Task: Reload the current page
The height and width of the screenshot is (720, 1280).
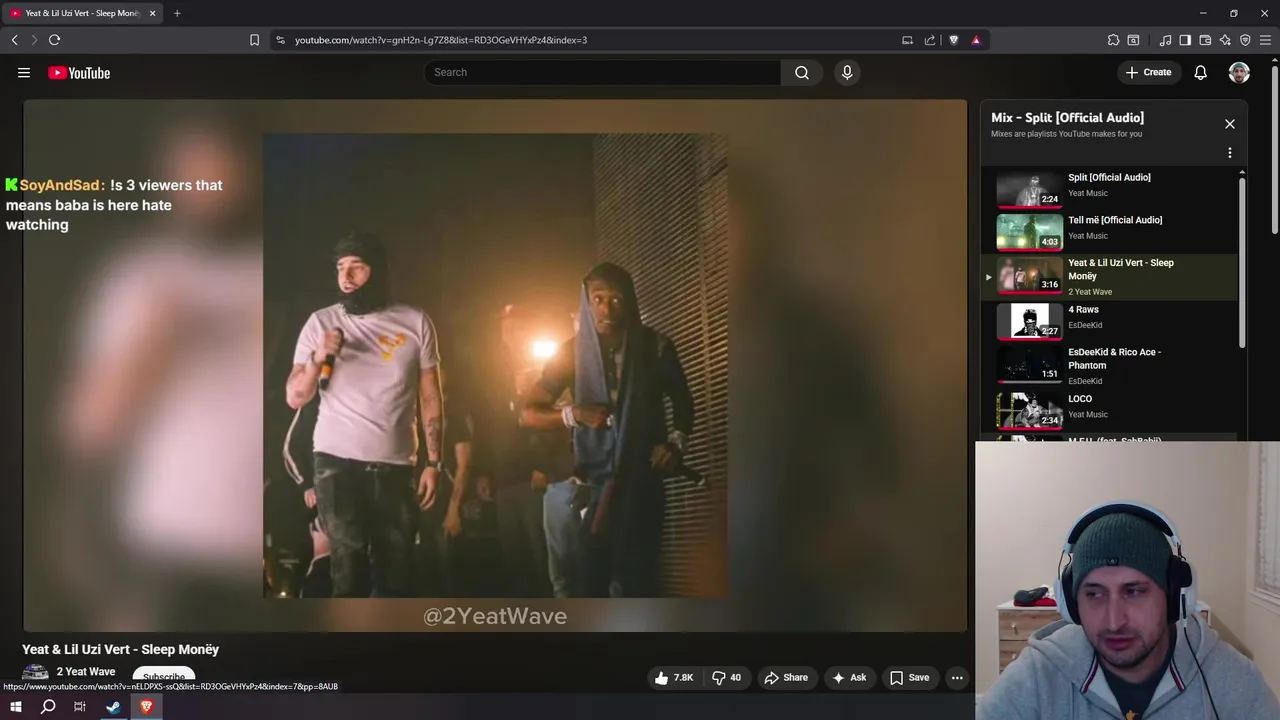Action: pos(54,40)
